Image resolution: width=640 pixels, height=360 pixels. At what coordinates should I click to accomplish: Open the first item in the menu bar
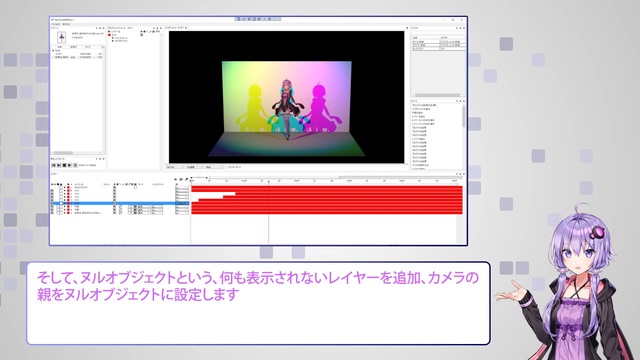(56, 24)
